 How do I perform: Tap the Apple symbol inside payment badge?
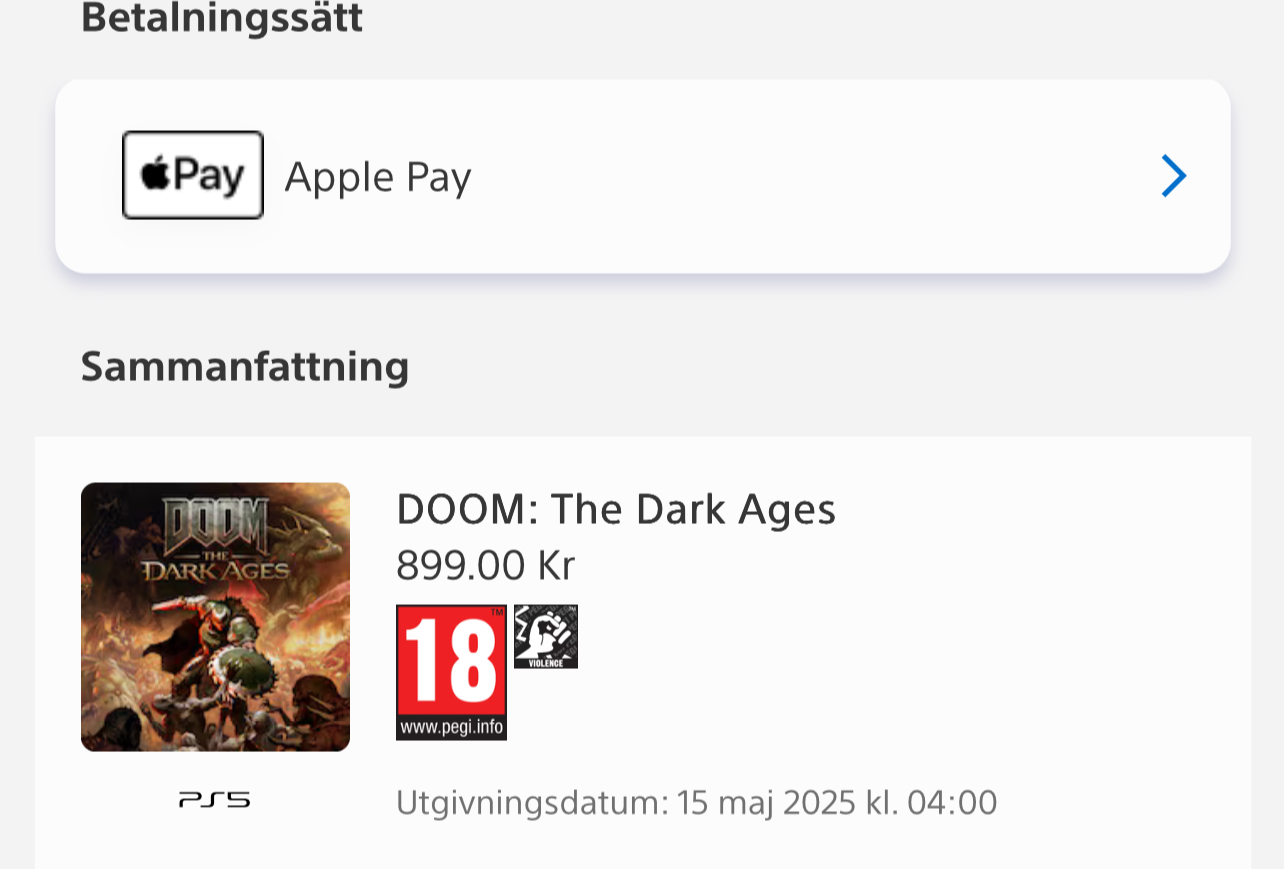coord(156,176)
